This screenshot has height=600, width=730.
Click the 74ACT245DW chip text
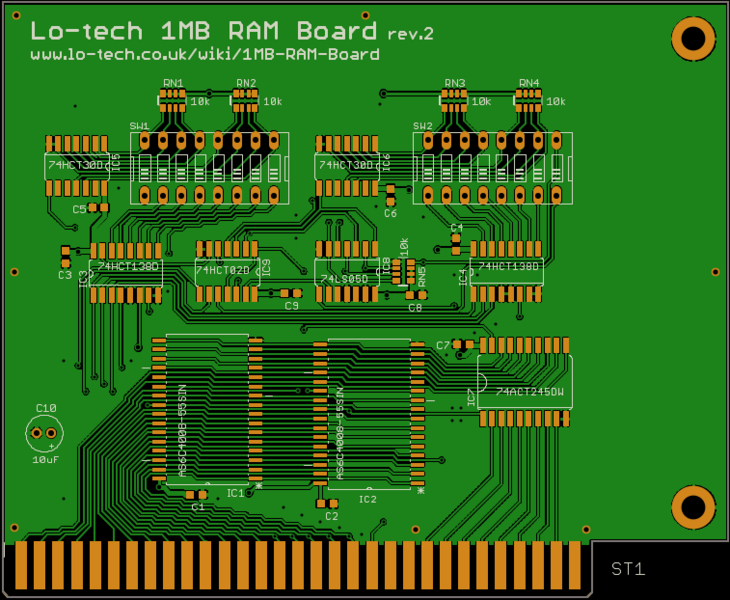pos(530,392)
